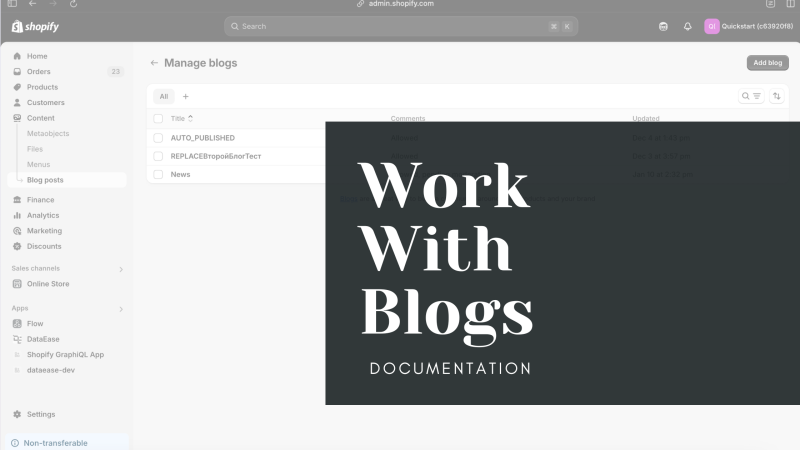Image resolution: width=800 pixels, height=450 pixels.
Task: Open the News blog
Action: pos(180,174)
